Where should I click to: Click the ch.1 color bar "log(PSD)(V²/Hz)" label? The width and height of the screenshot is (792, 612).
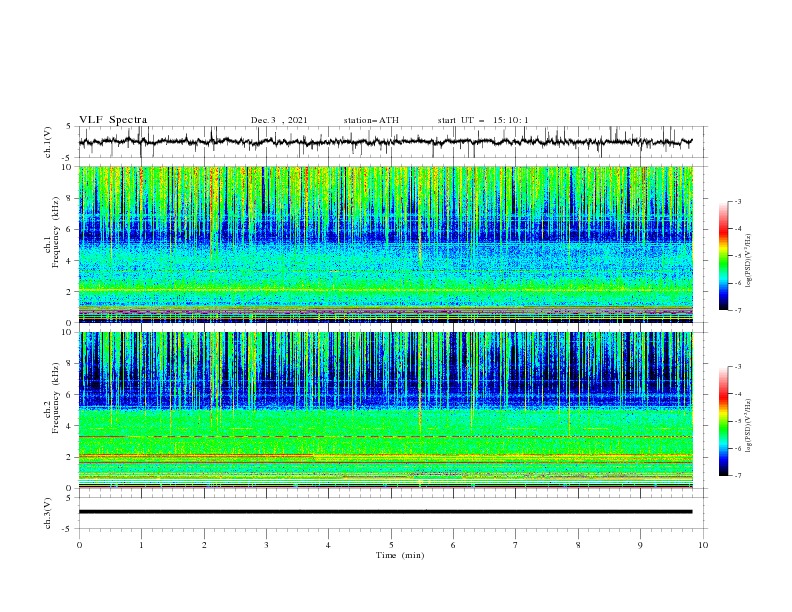(749, 261)
